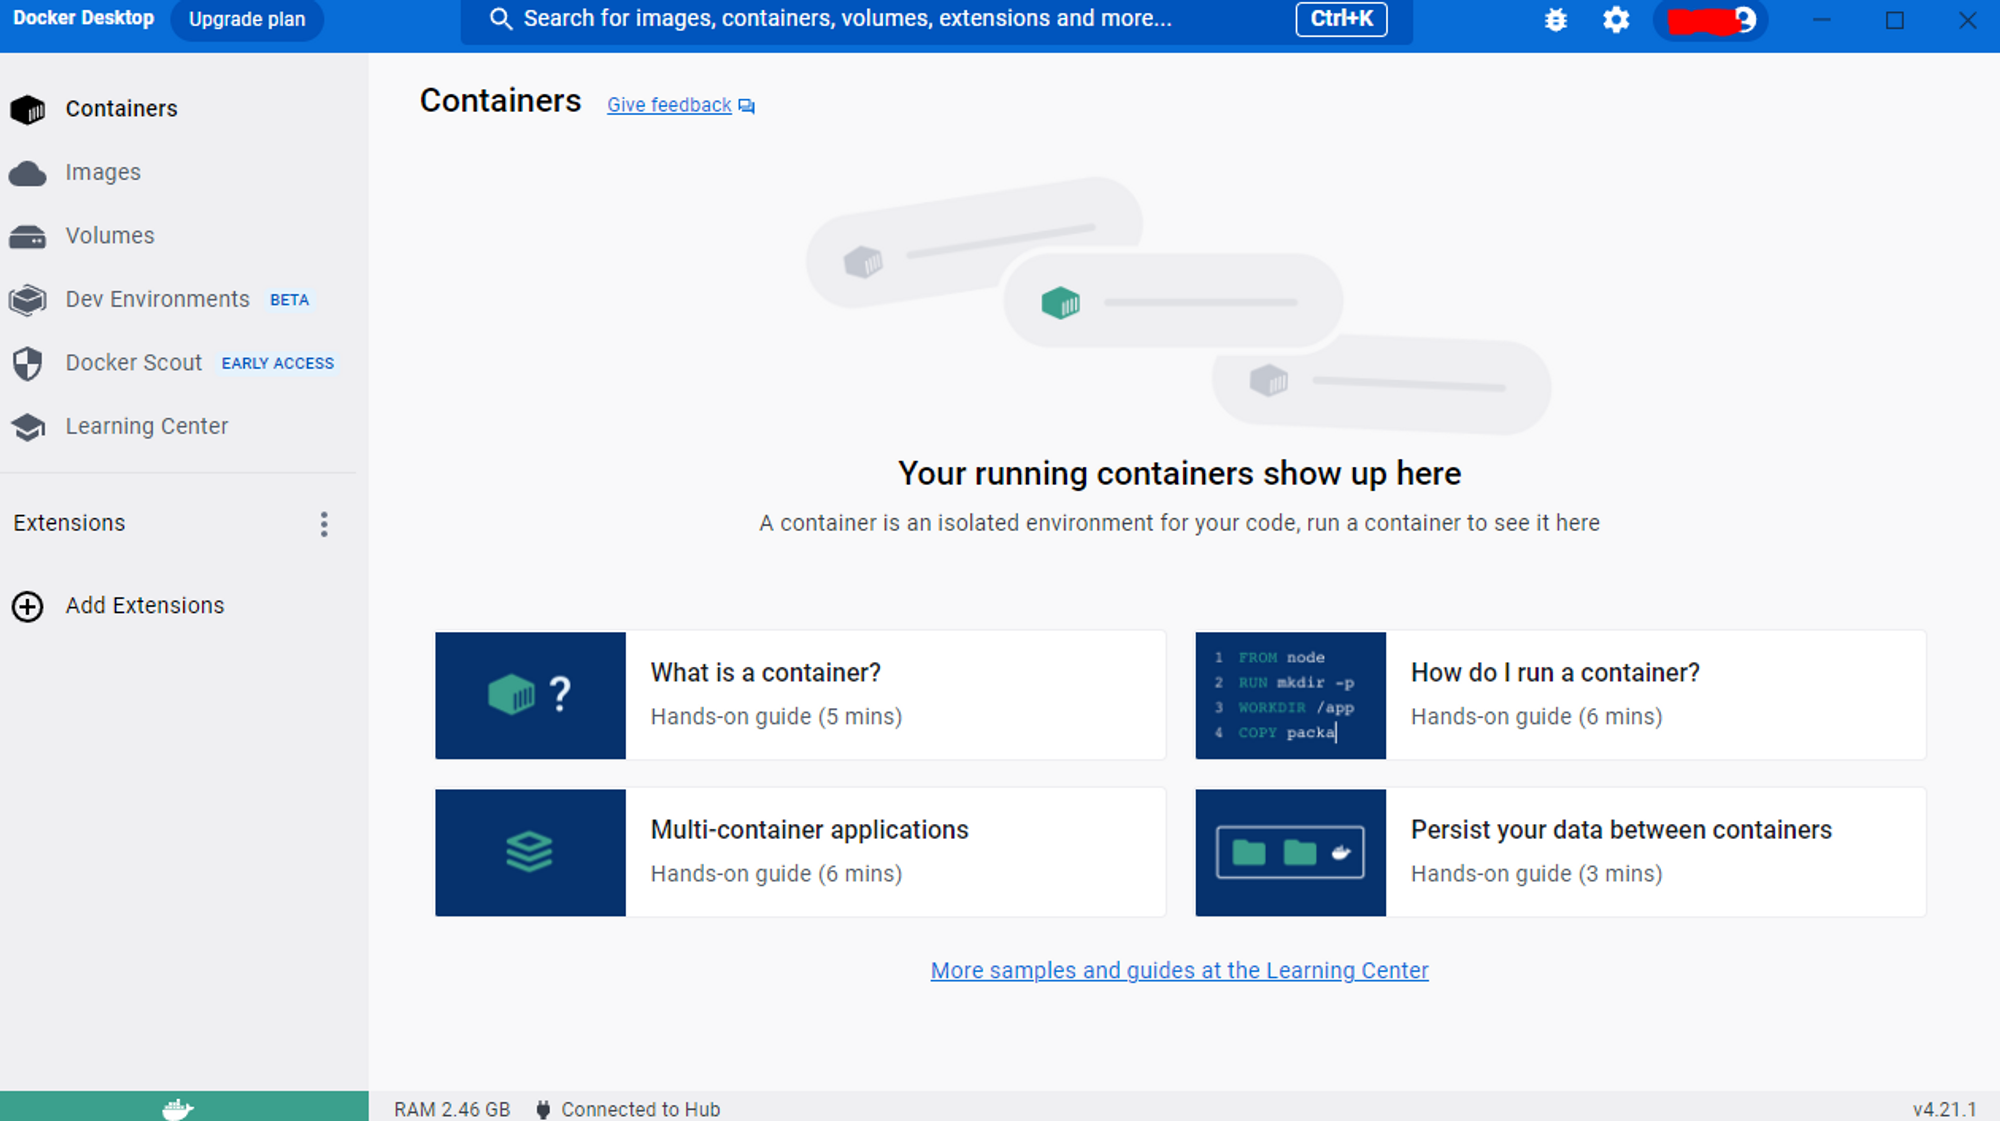Select Volumes in the sidebar
The height and width of the screenshot is (1121, 2000).
pos(110,235)
